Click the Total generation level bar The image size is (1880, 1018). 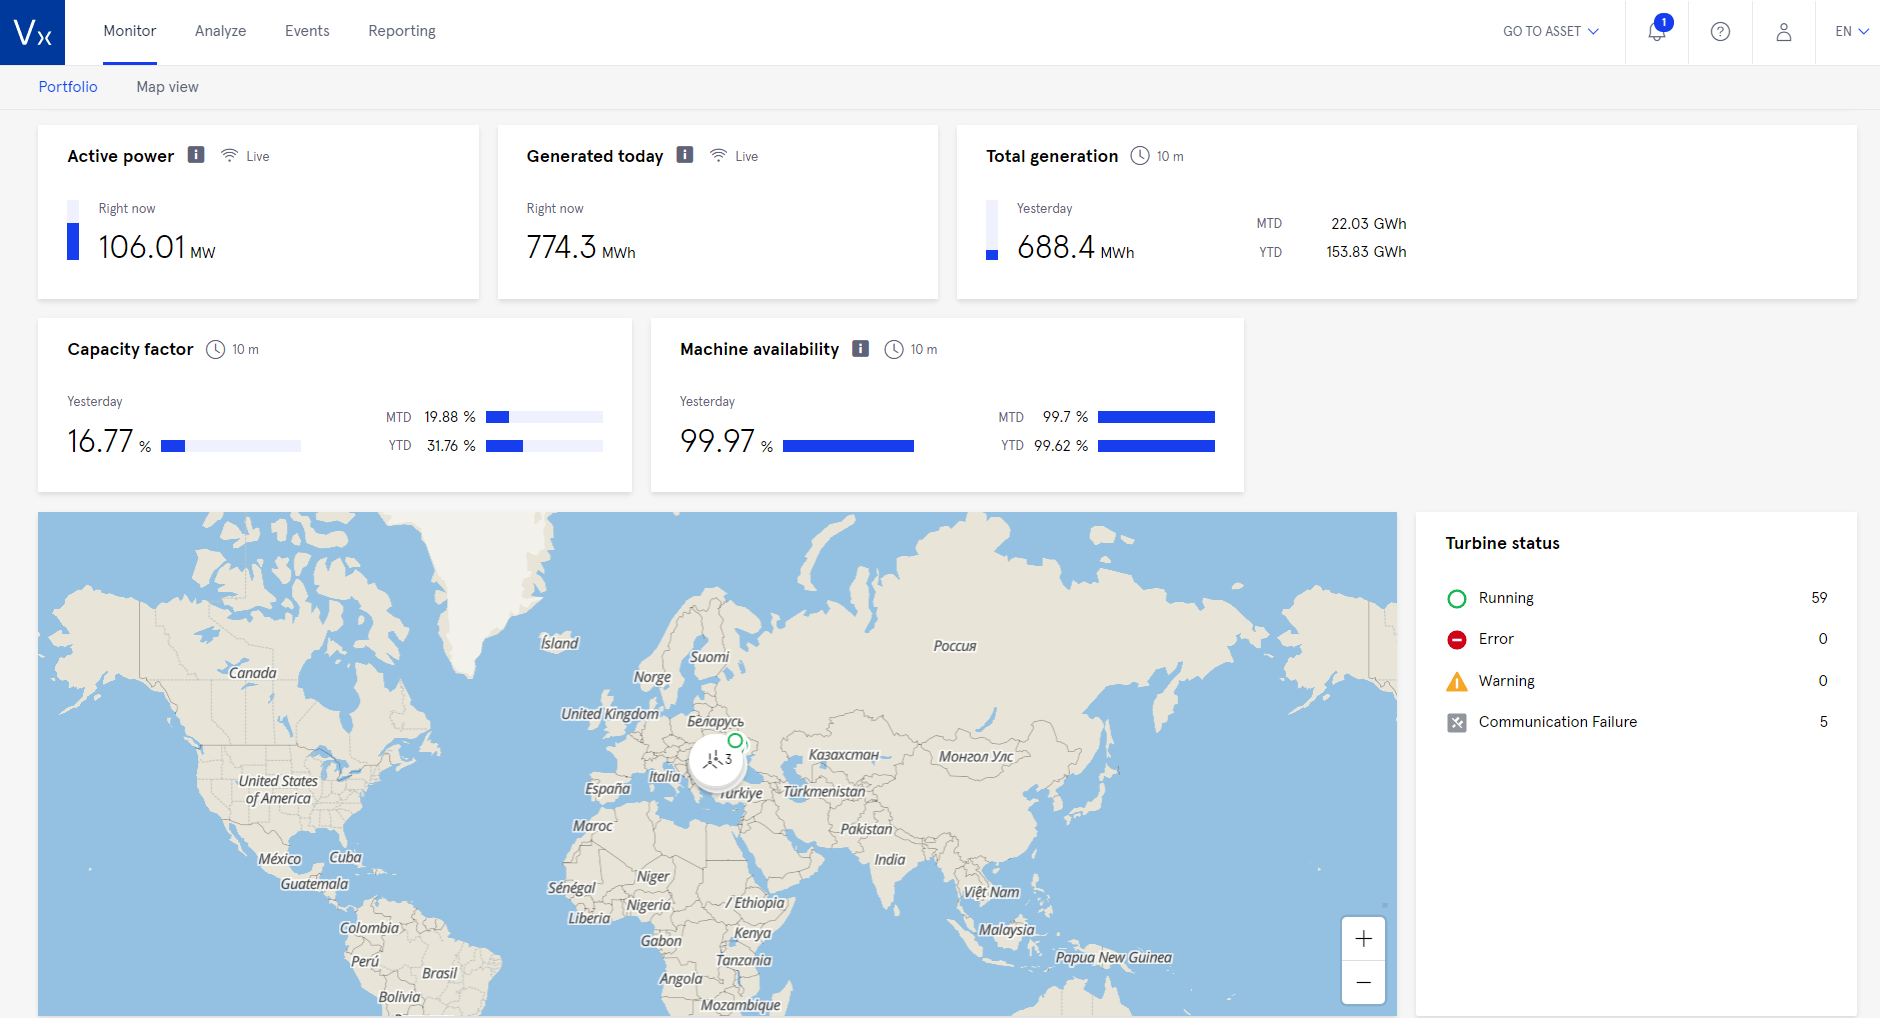[x=992, y=230]
